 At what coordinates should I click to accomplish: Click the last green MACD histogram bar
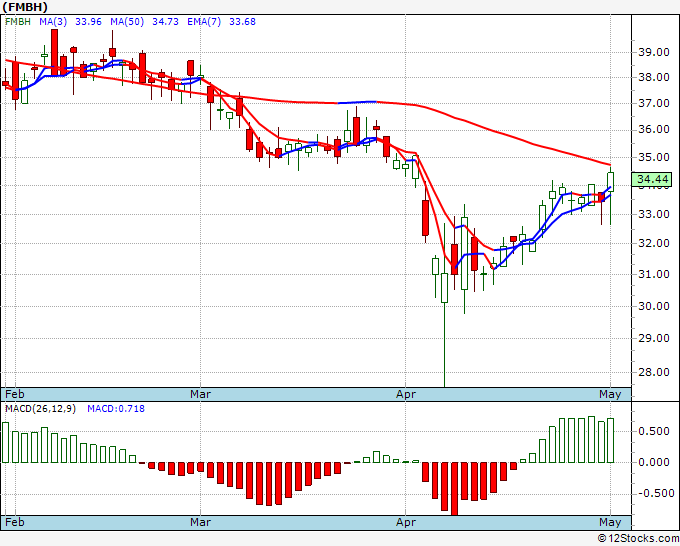(x=611, y=441)
